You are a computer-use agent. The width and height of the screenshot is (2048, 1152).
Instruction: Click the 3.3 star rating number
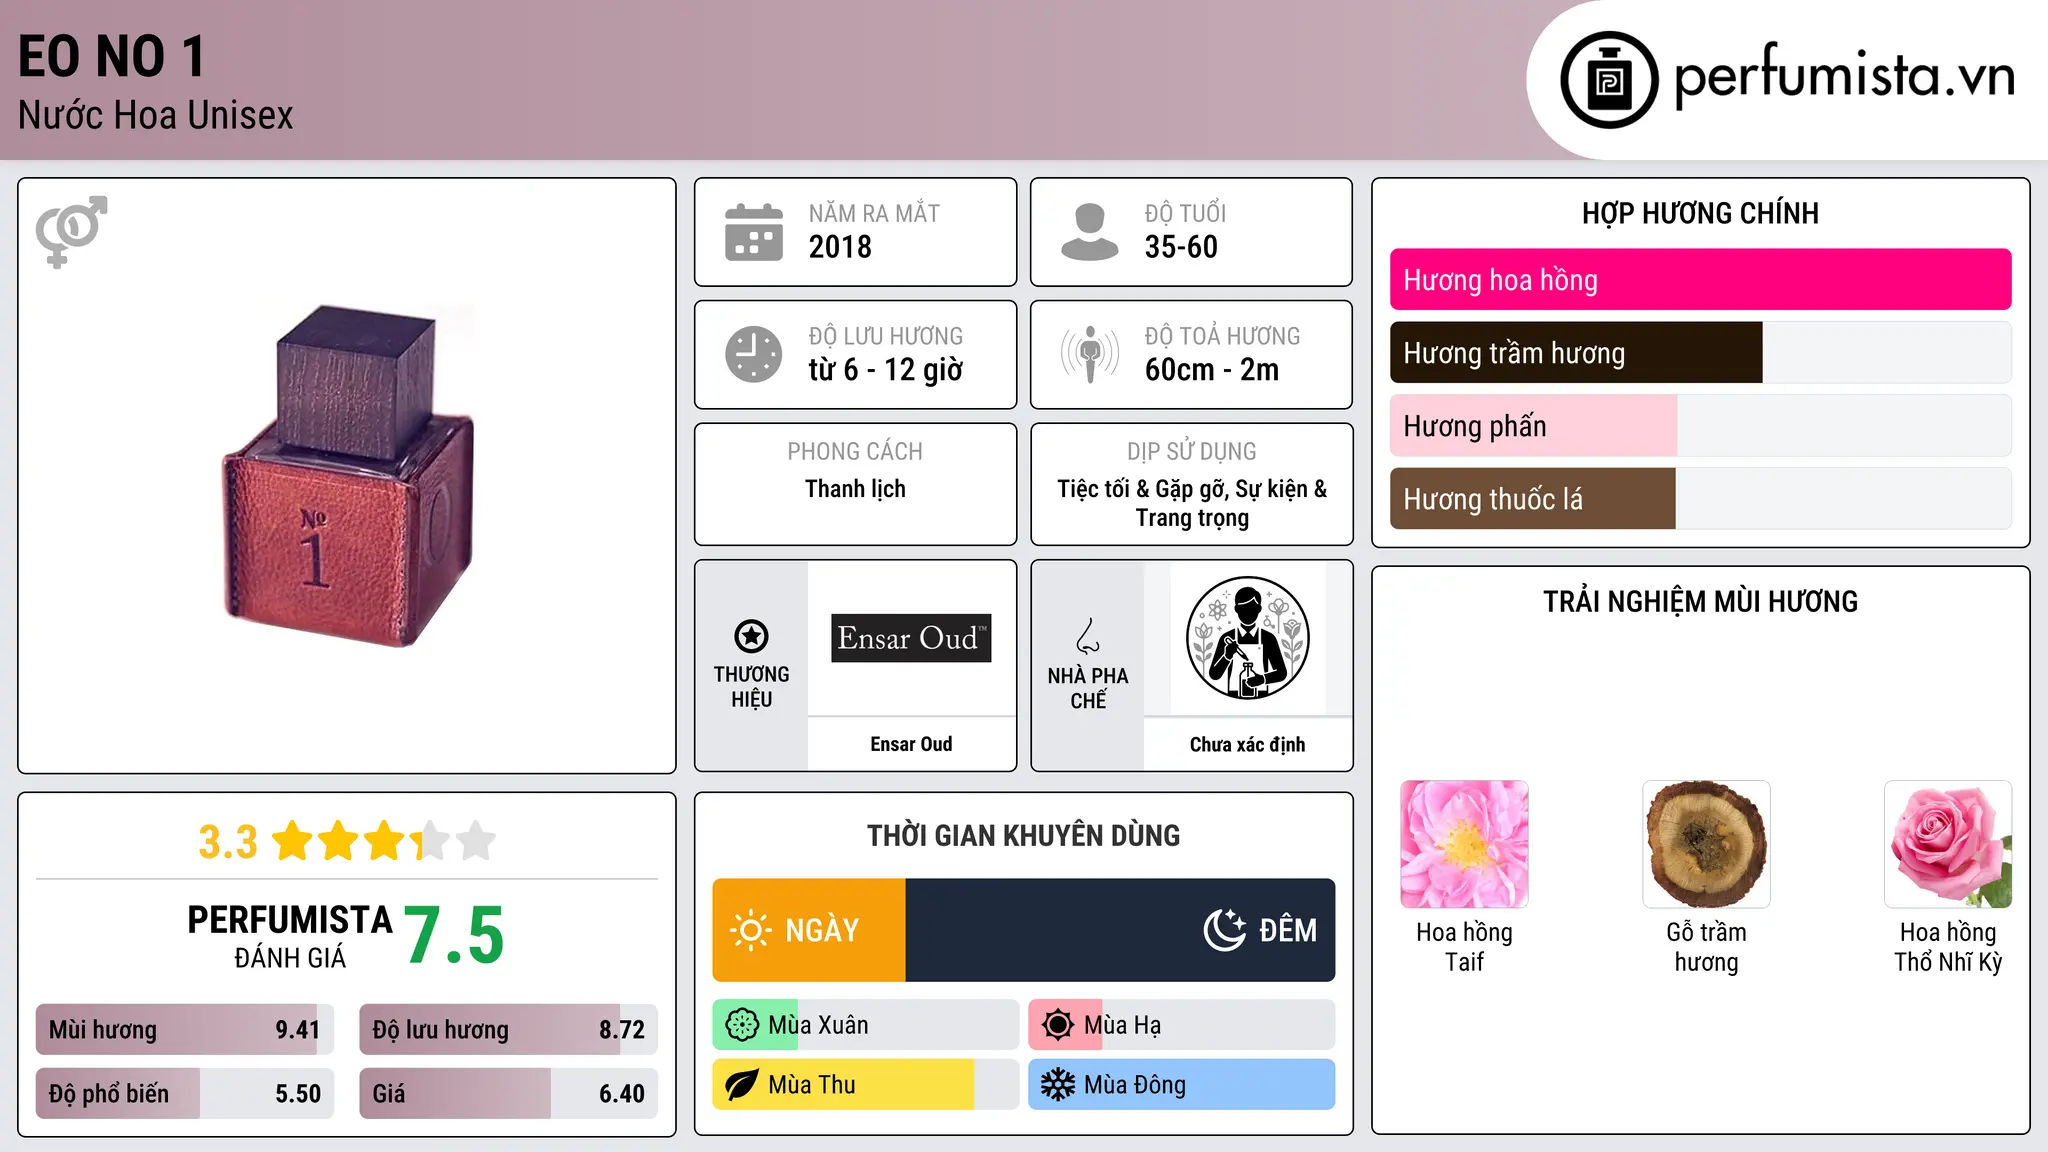click(228, 842)
